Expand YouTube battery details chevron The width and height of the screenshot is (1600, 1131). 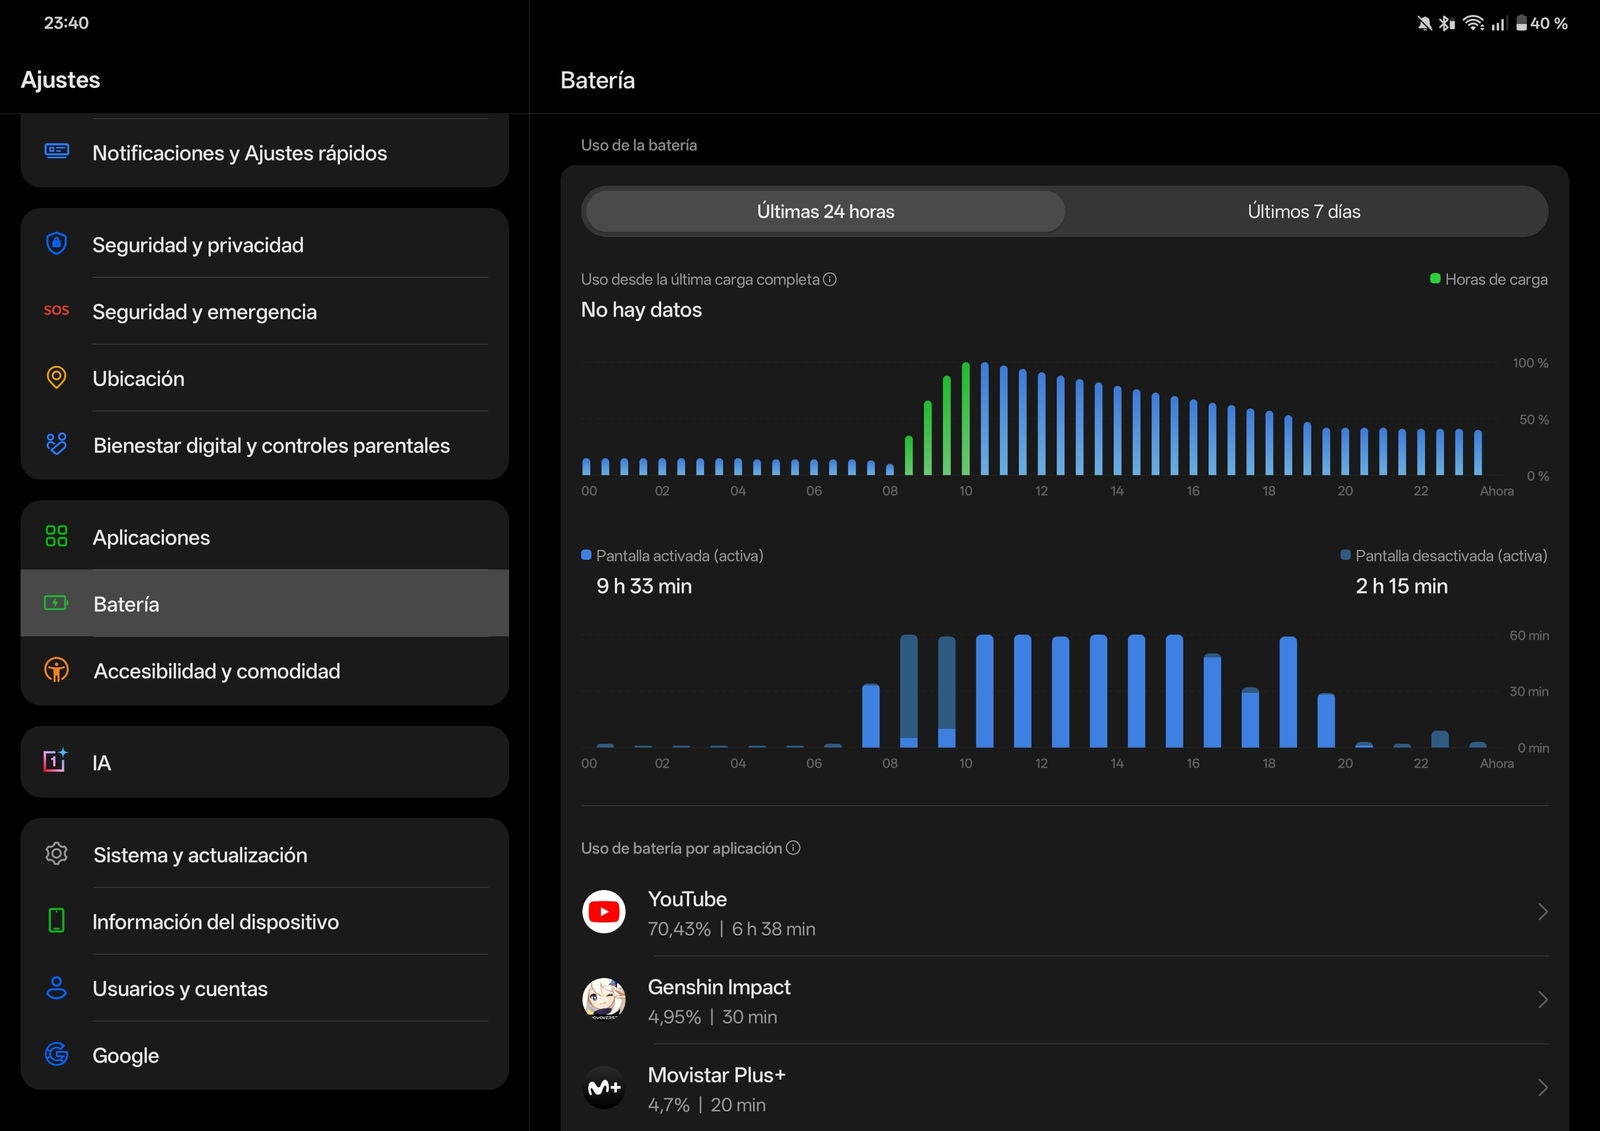click(1542, 912)
